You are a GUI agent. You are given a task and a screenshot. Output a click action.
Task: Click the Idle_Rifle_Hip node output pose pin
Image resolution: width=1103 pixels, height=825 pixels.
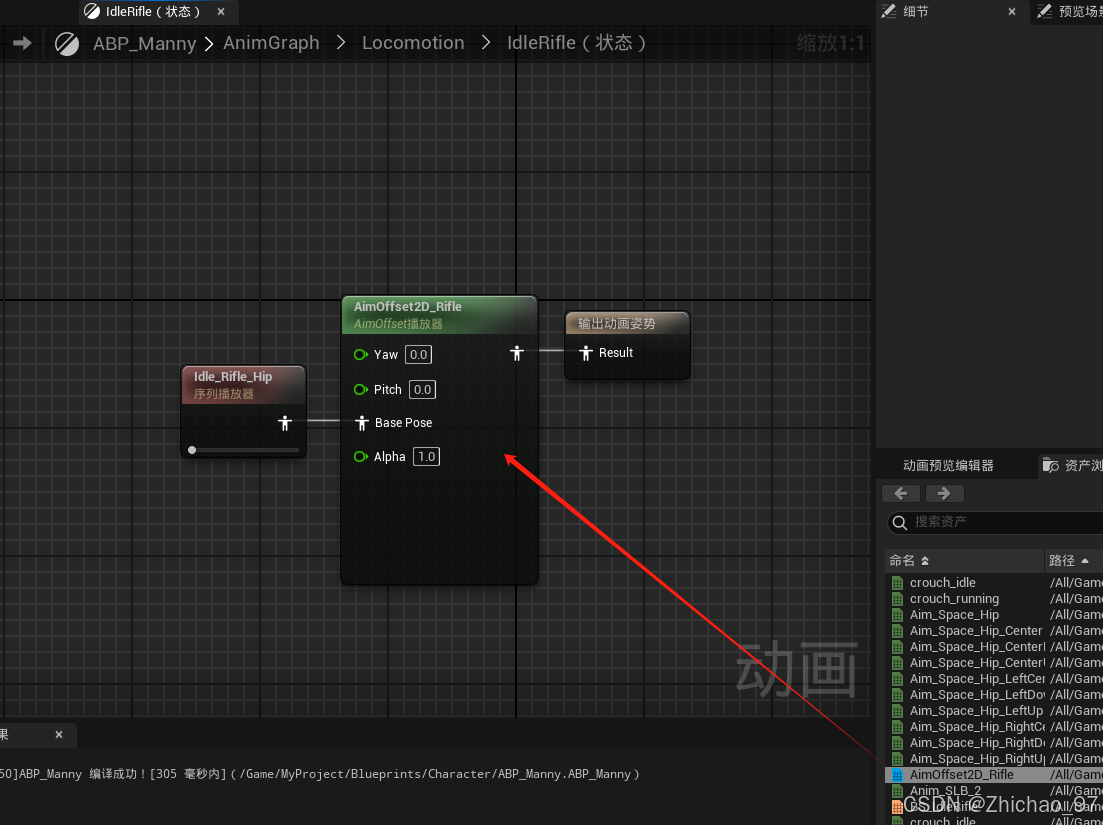pos(285,423)
